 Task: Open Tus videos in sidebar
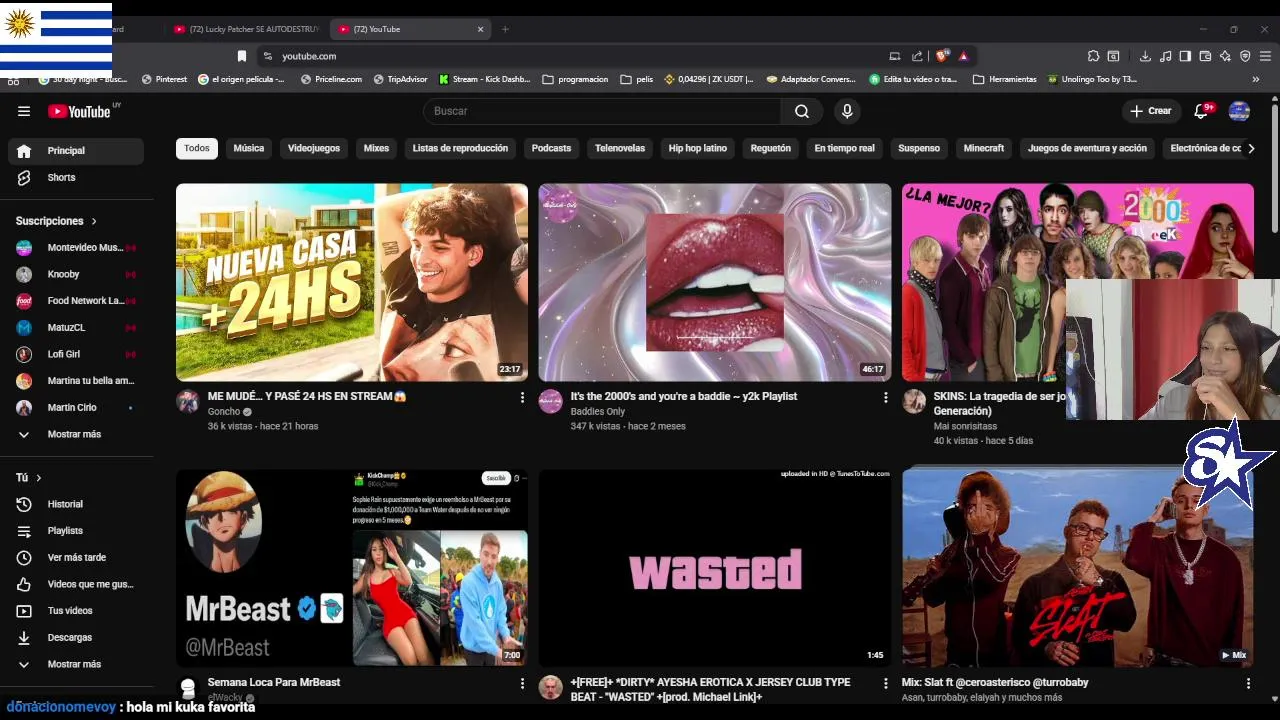click(x=76, y=611)
